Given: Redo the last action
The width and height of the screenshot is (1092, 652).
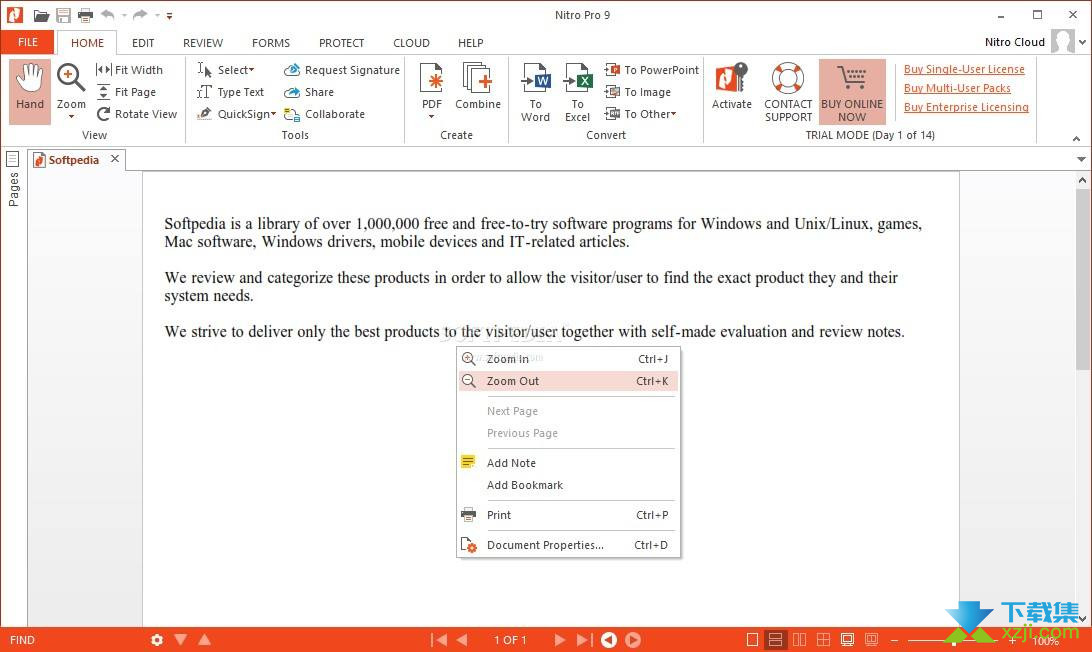Looking at the screenshot, I should click(140, 15).
